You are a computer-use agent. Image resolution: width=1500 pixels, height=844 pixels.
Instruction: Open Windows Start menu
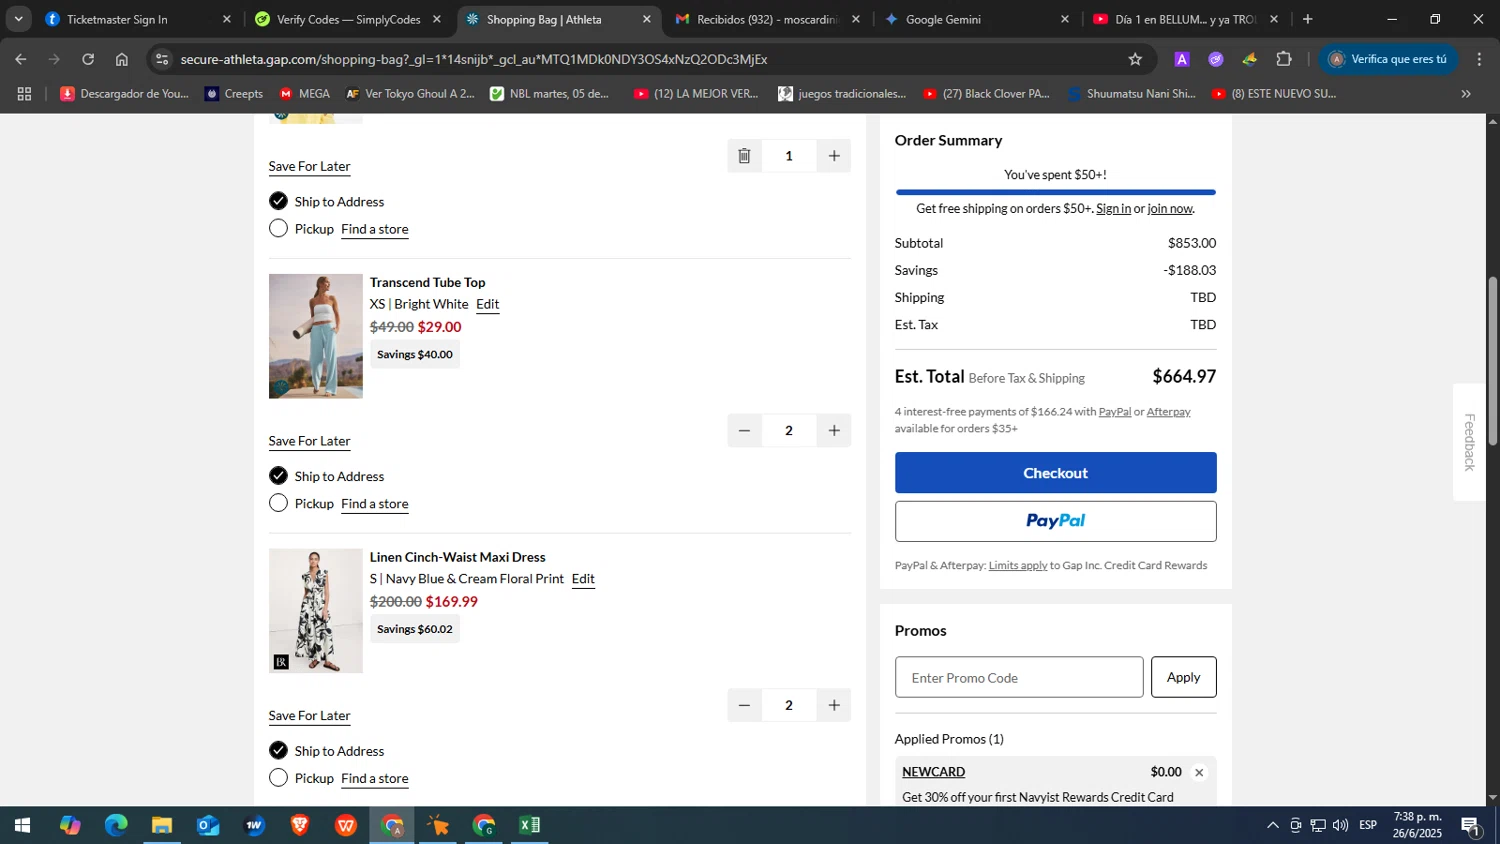point(22,826)
